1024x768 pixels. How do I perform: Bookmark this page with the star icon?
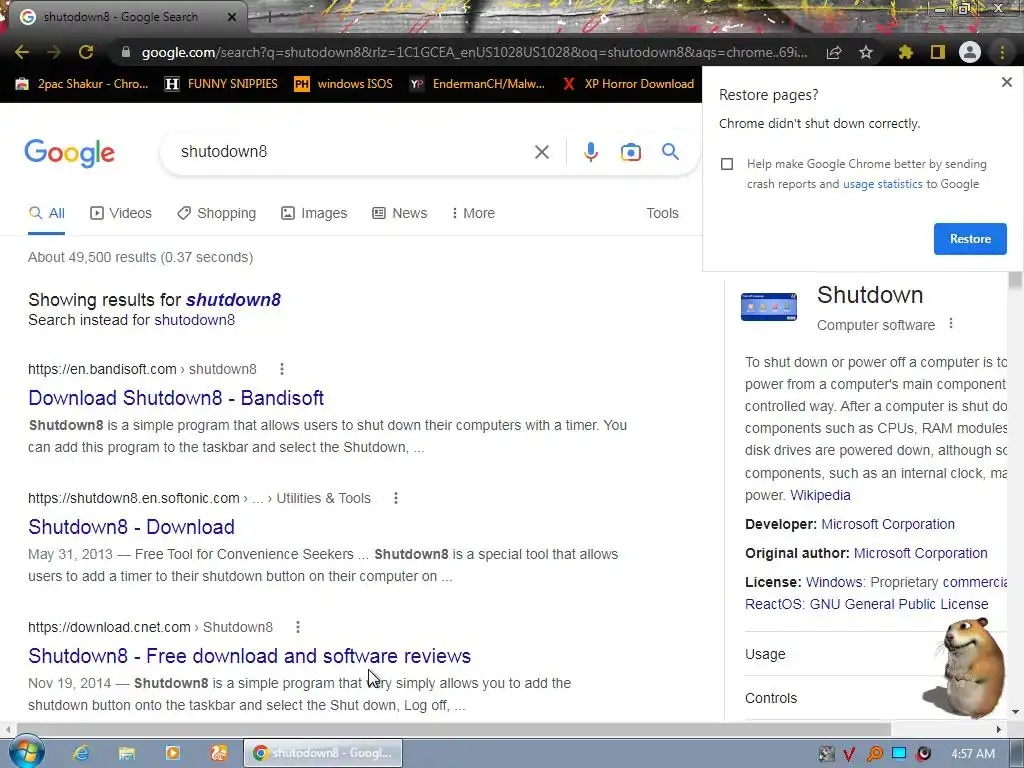point(866,52)
